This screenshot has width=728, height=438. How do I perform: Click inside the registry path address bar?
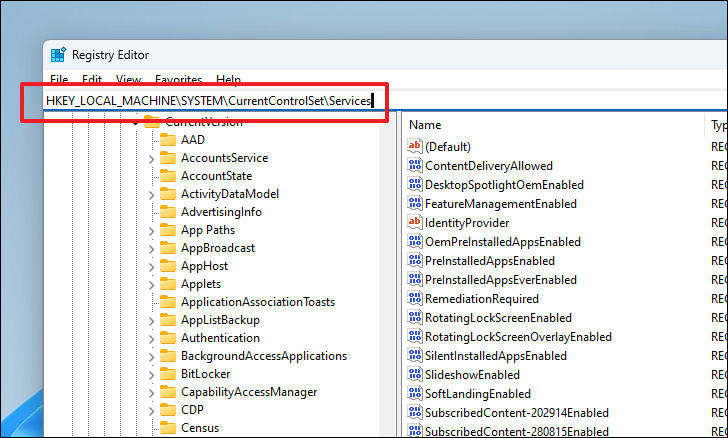[x=385, y=101]
